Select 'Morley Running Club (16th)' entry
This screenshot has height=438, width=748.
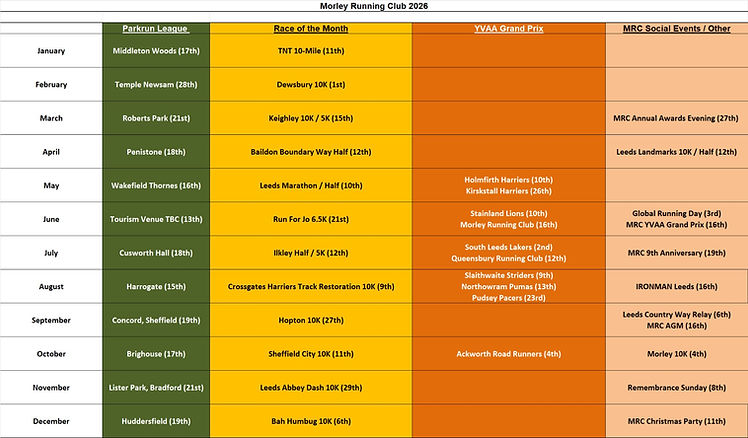tap(509, 225)
